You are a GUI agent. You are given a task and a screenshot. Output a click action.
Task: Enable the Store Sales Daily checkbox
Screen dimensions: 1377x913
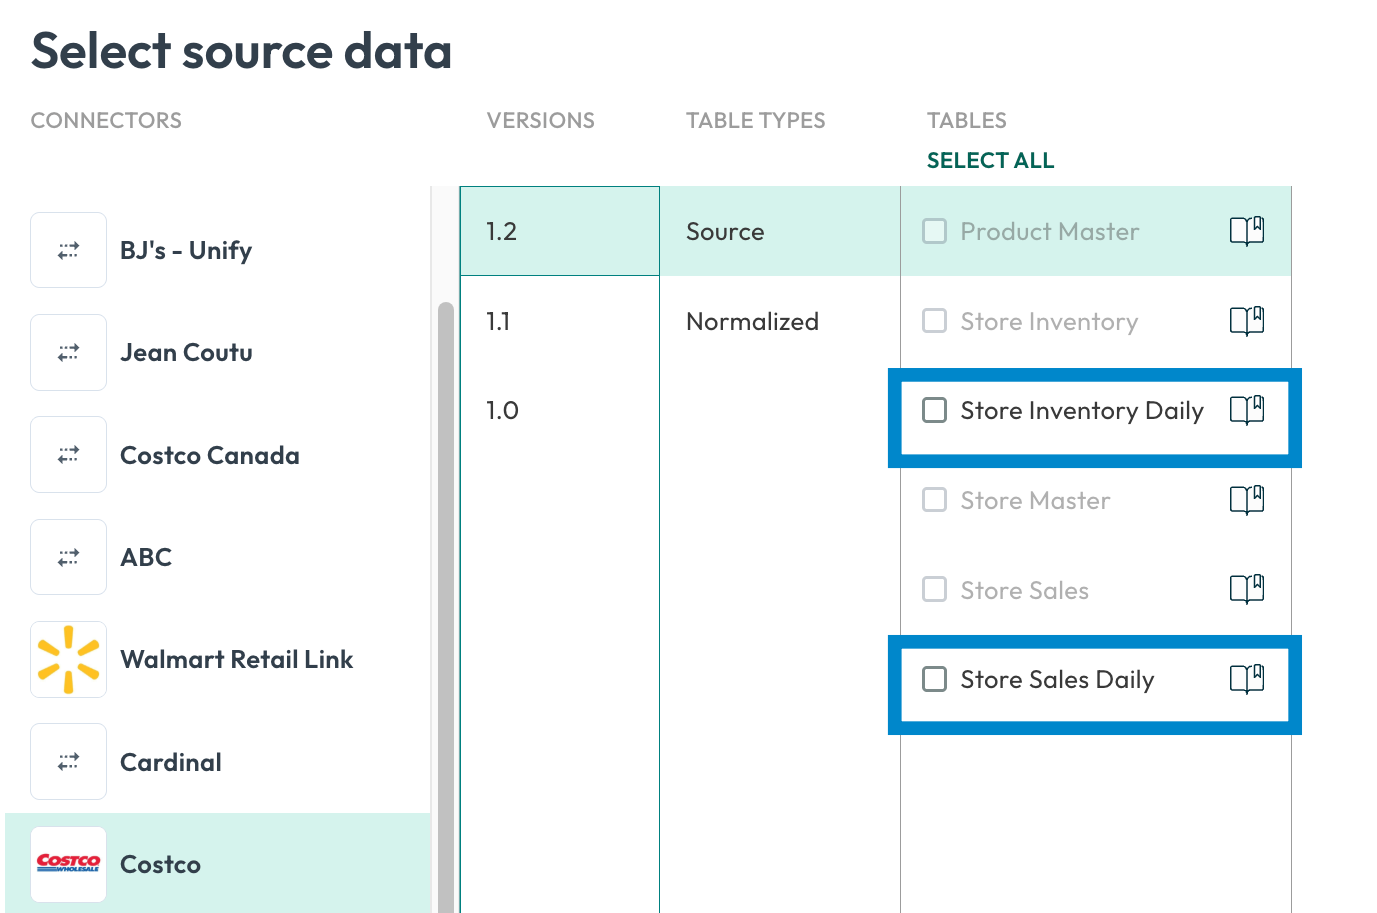click(x=934, y=679)
